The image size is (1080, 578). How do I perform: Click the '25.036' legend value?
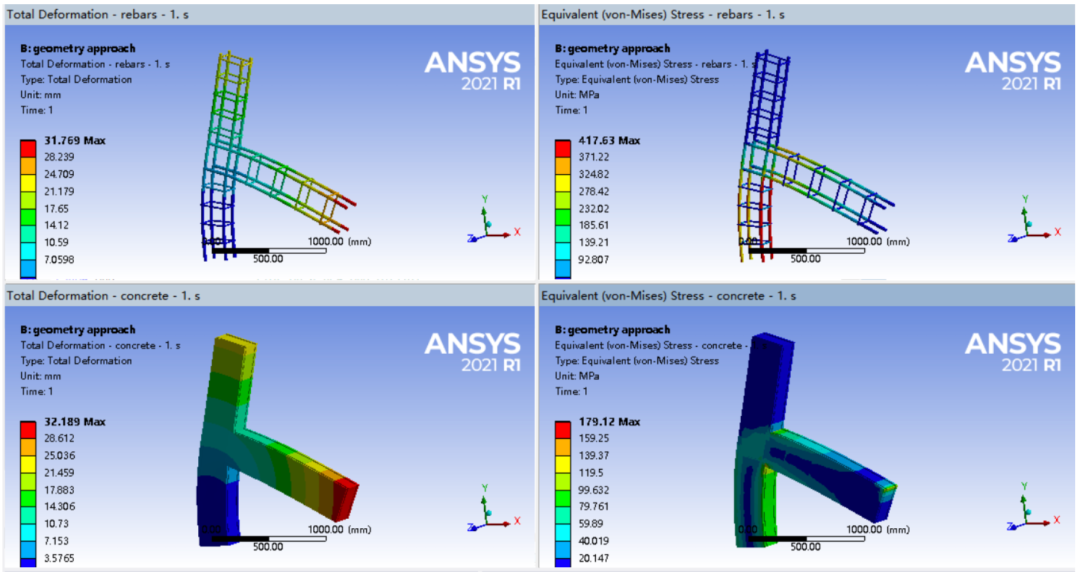(59, 455)
